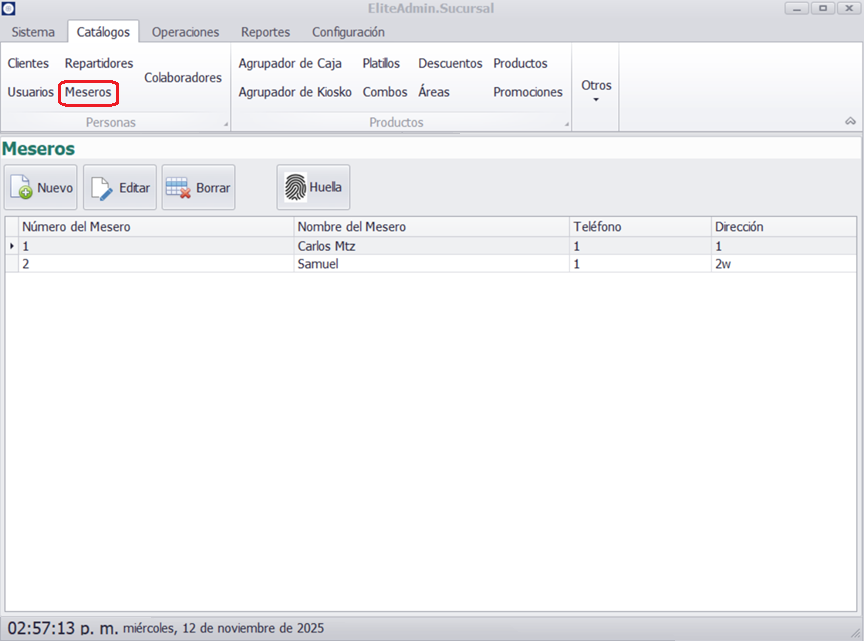The image size is (864, 641).
Task: Collapse the ribbon using the arrow icon
Action: coord(850,121)
